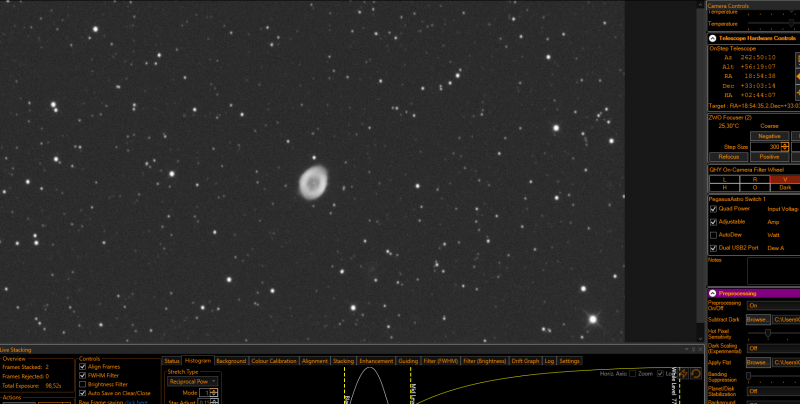Open the Colour Calibration tab
The image size is (800, 404).
coord(274,361)
